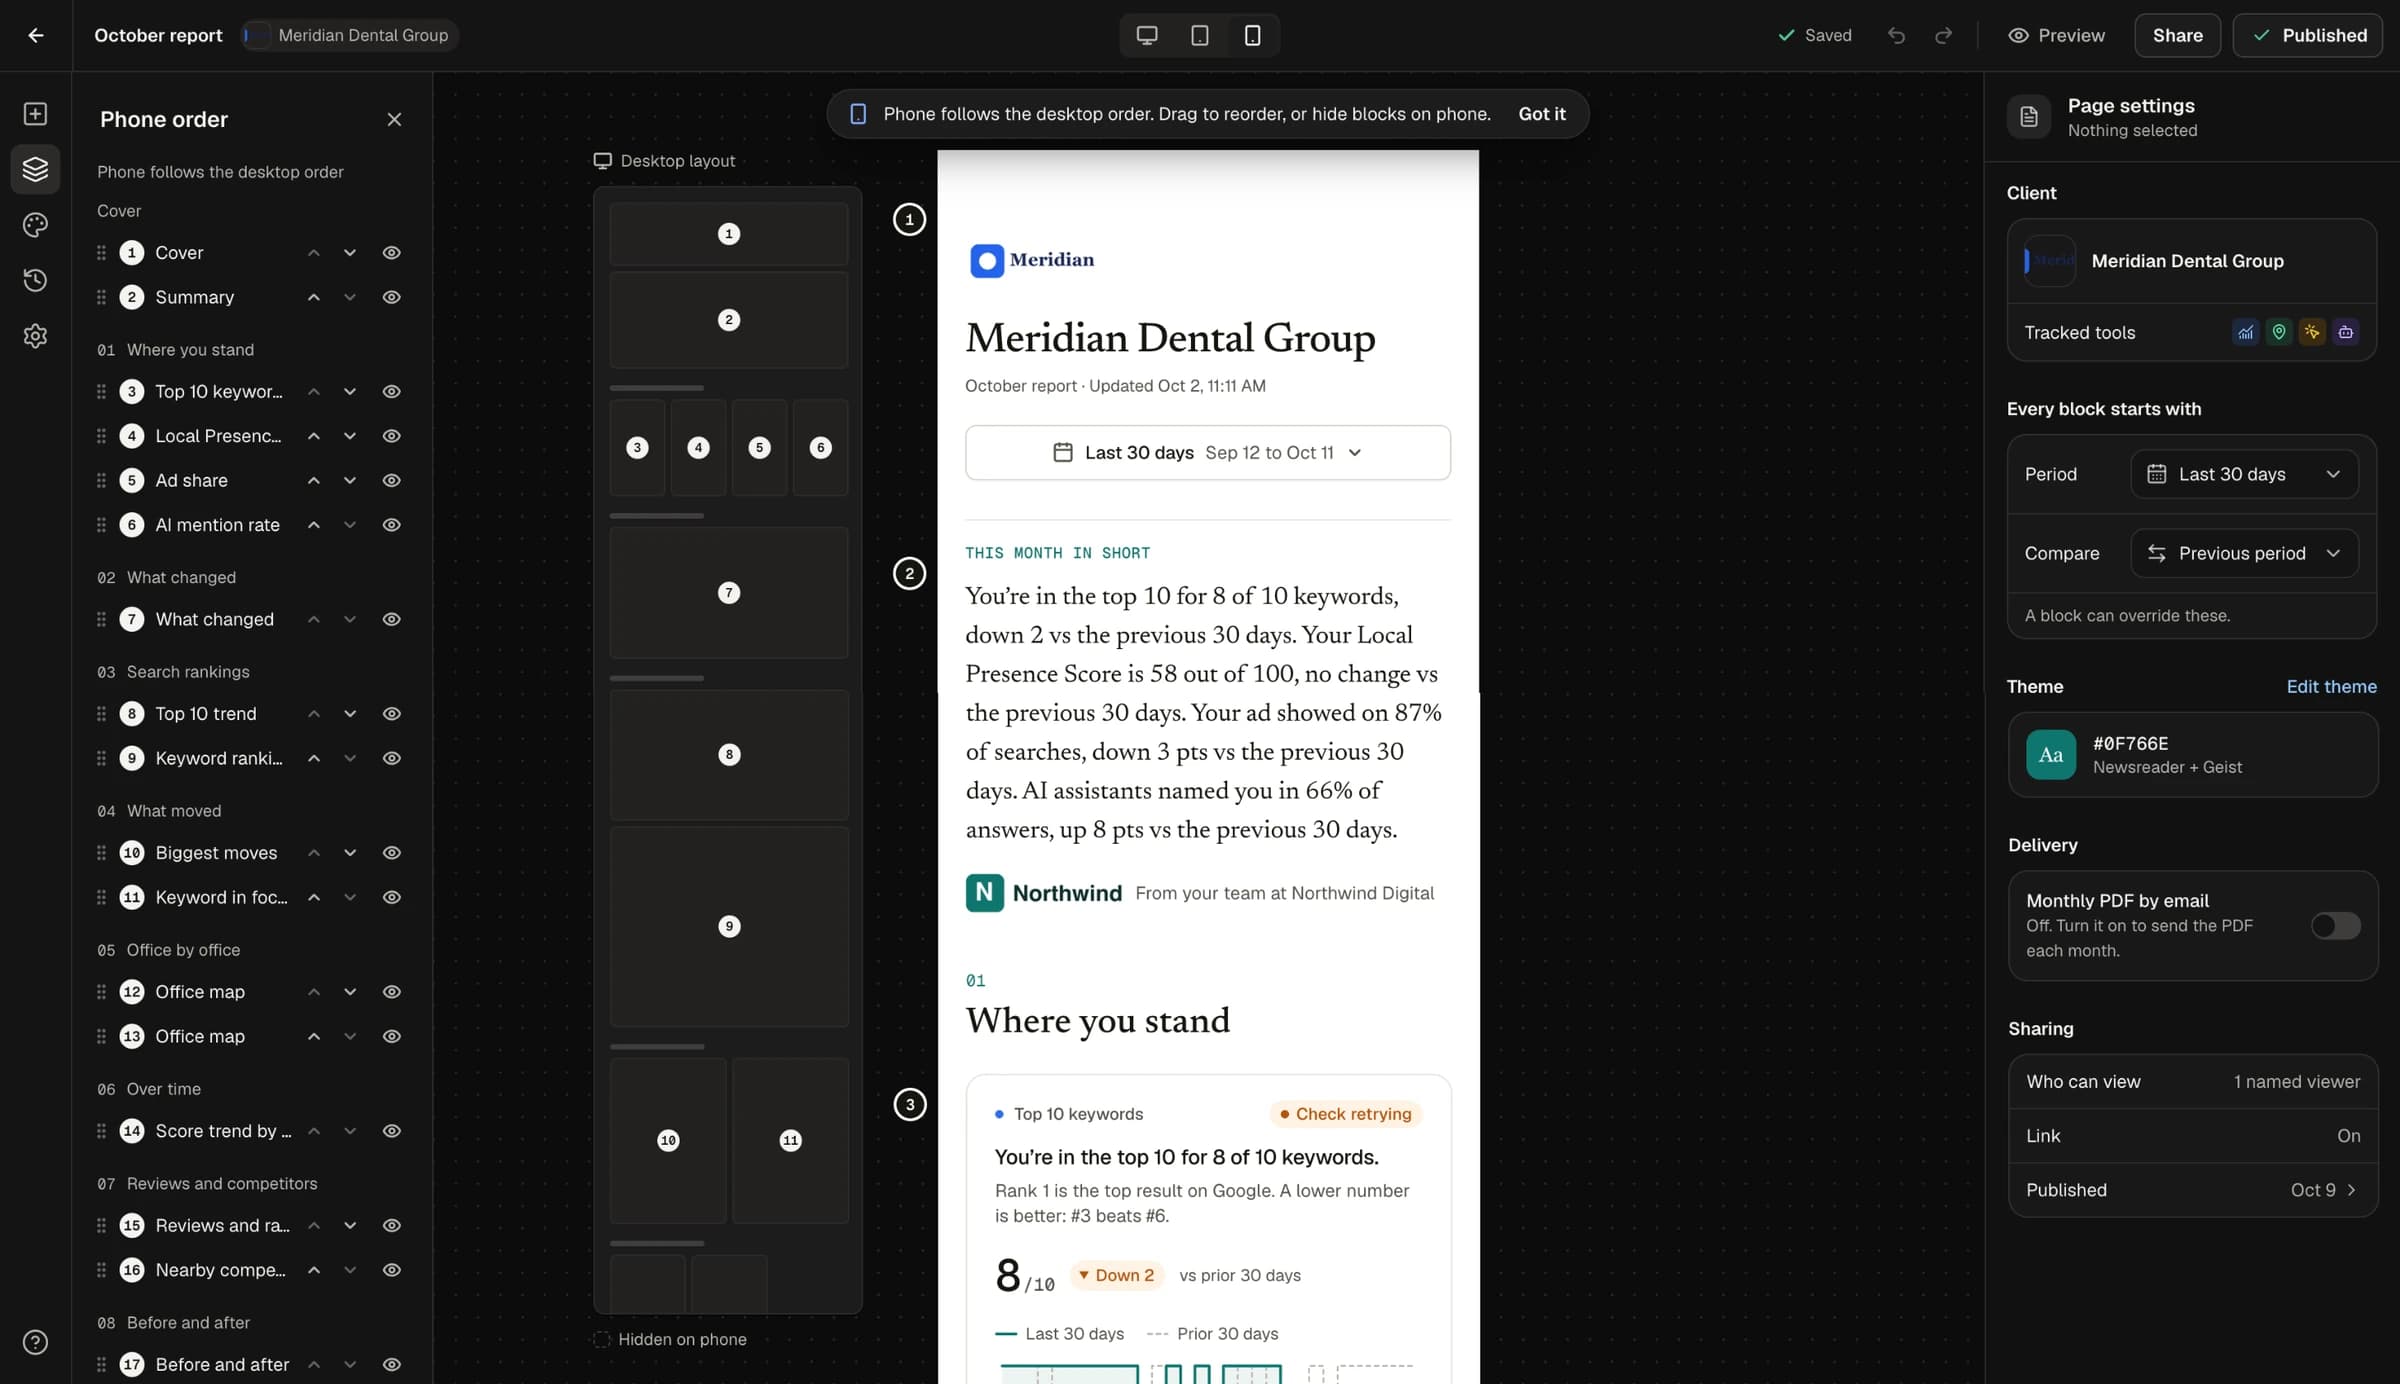Viewport: 2400px width, 1384px height.
Task: Toggle visibility of Cover block
Action: (x=392, y=253)
